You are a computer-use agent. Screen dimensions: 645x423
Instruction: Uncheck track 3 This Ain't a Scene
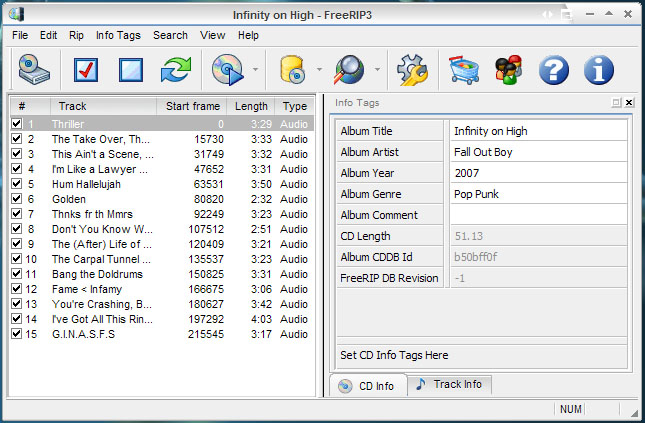point(16,153)
